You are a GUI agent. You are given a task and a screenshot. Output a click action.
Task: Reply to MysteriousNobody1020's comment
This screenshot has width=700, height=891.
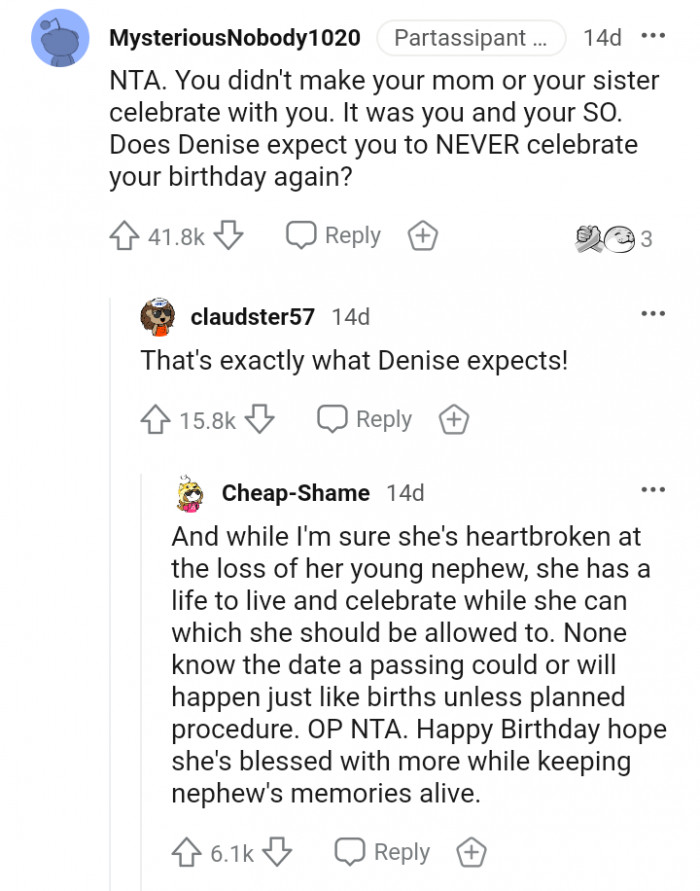click(332, 235)
